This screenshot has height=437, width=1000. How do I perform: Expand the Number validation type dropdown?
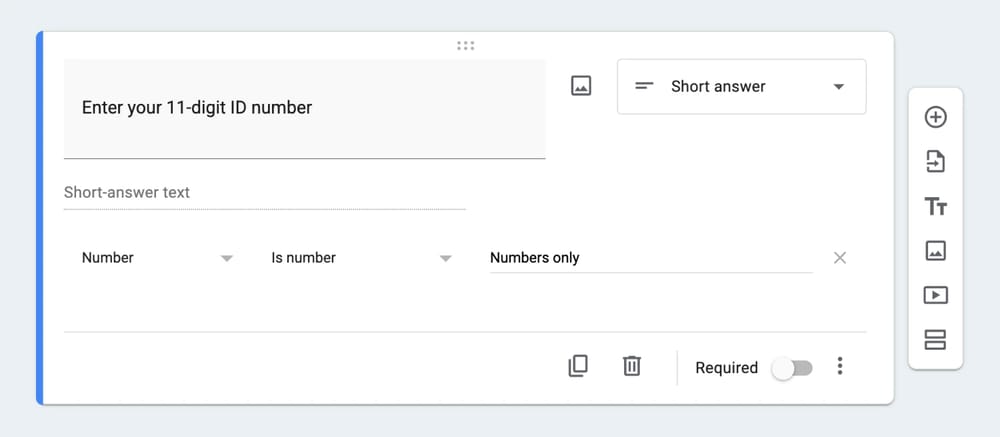pos(157,258)
